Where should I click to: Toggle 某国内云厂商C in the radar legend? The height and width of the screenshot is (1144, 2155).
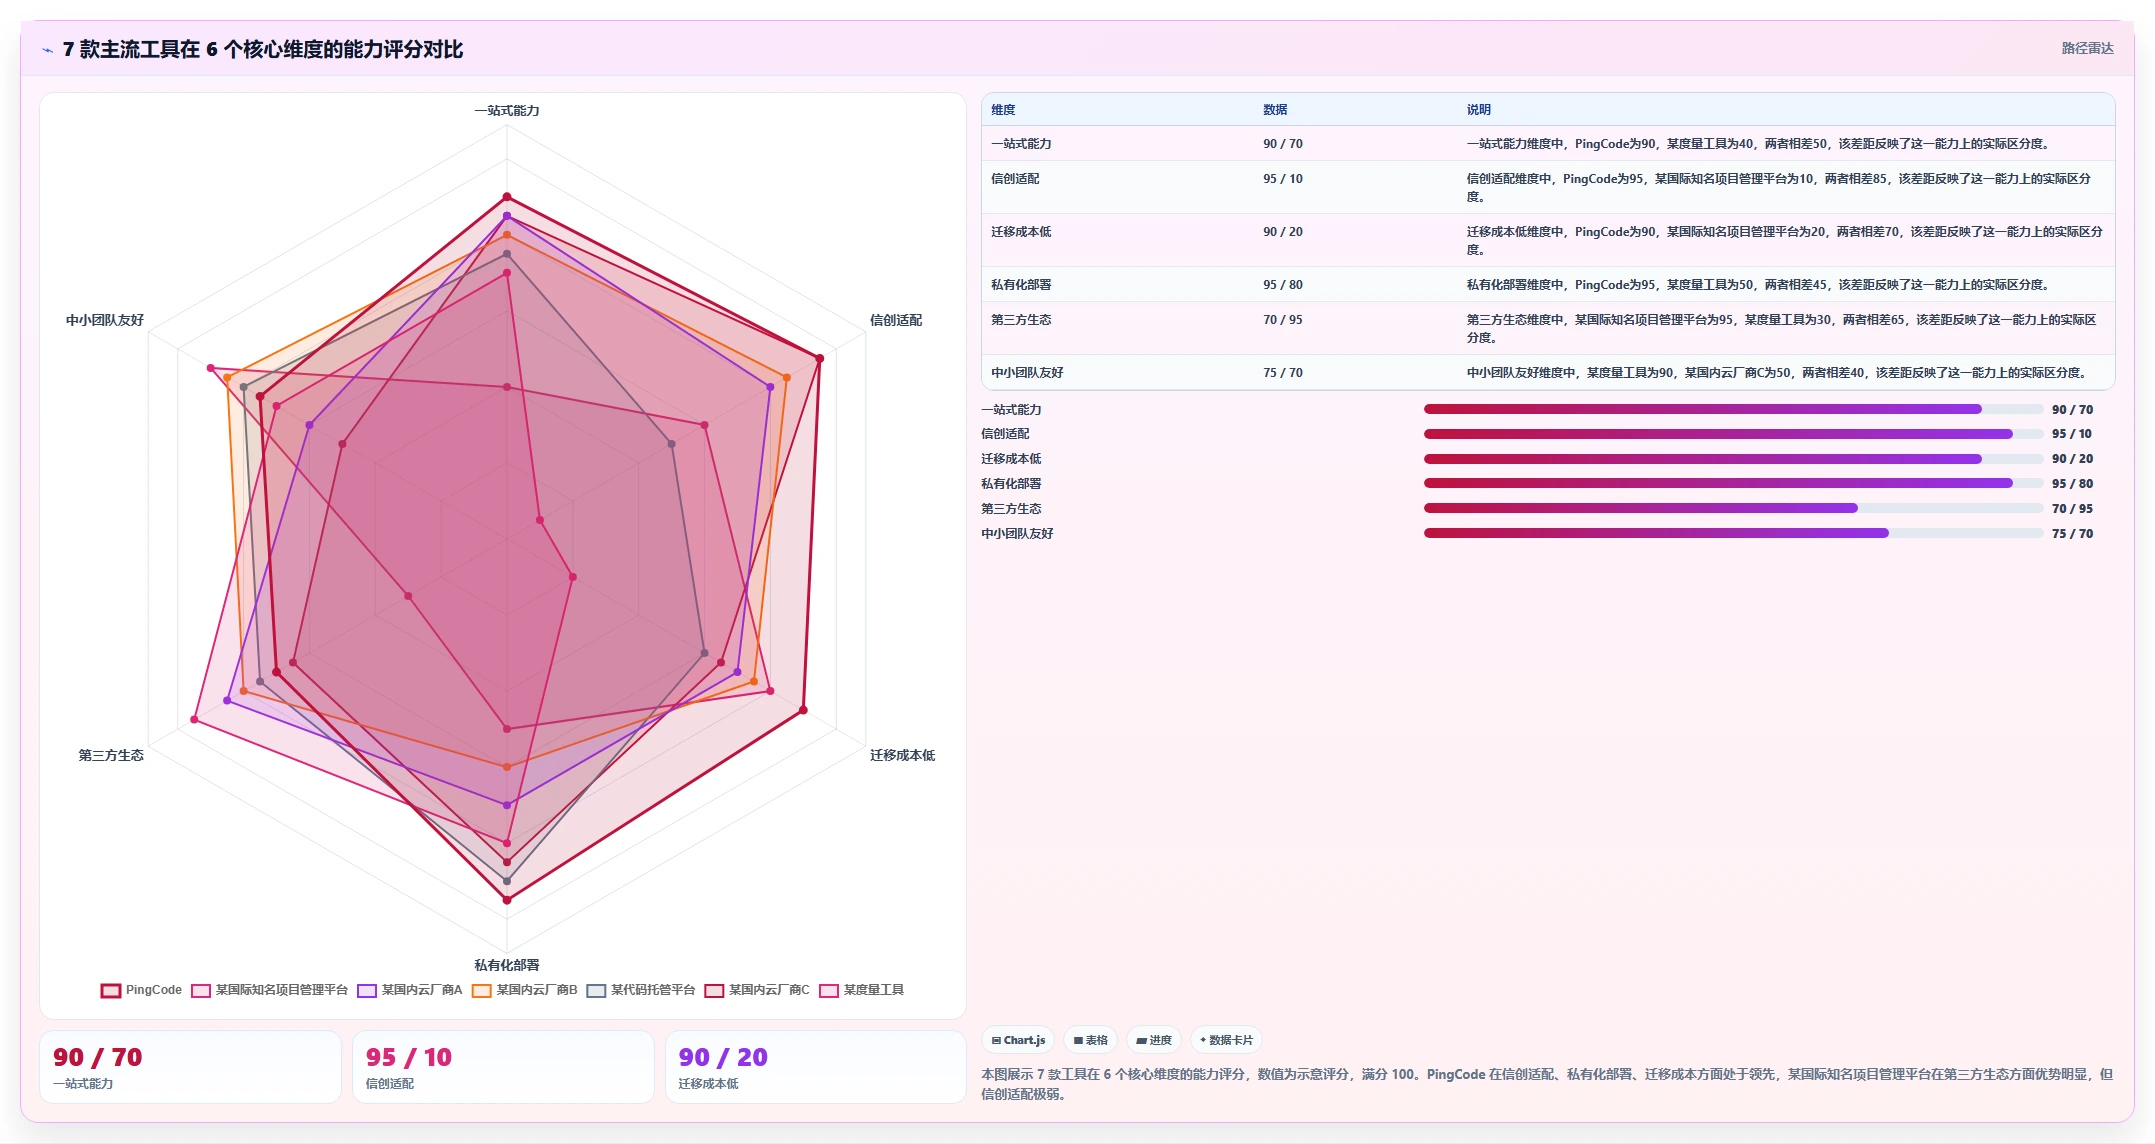click(x=757, y=990)
